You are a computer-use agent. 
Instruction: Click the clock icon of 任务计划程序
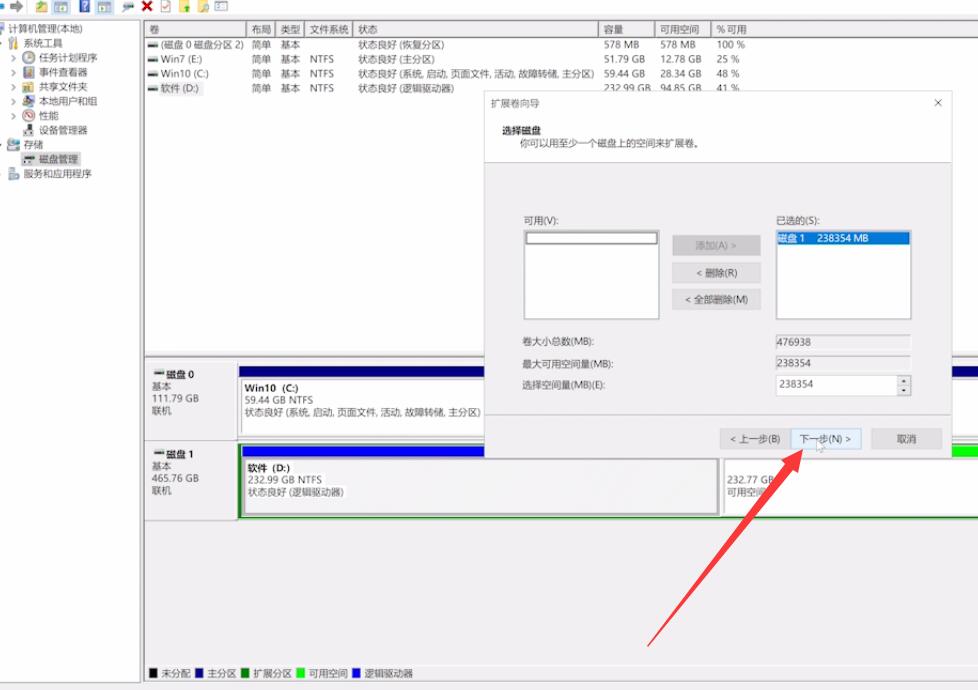[29, 57]
